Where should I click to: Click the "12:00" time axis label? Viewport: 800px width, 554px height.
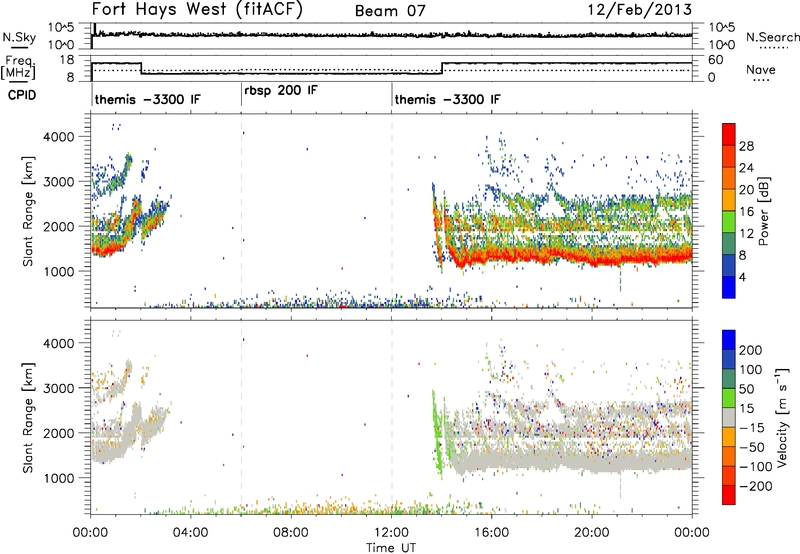click(x=391, y=533)
